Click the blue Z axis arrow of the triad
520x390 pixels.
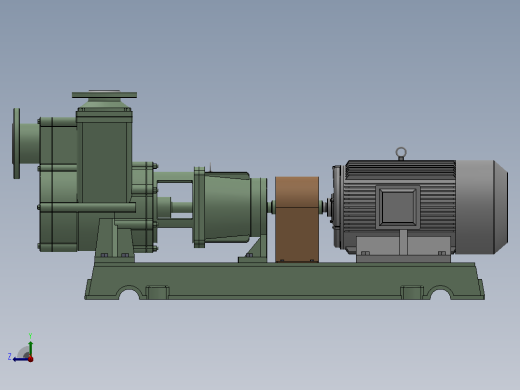click(21, 359)
